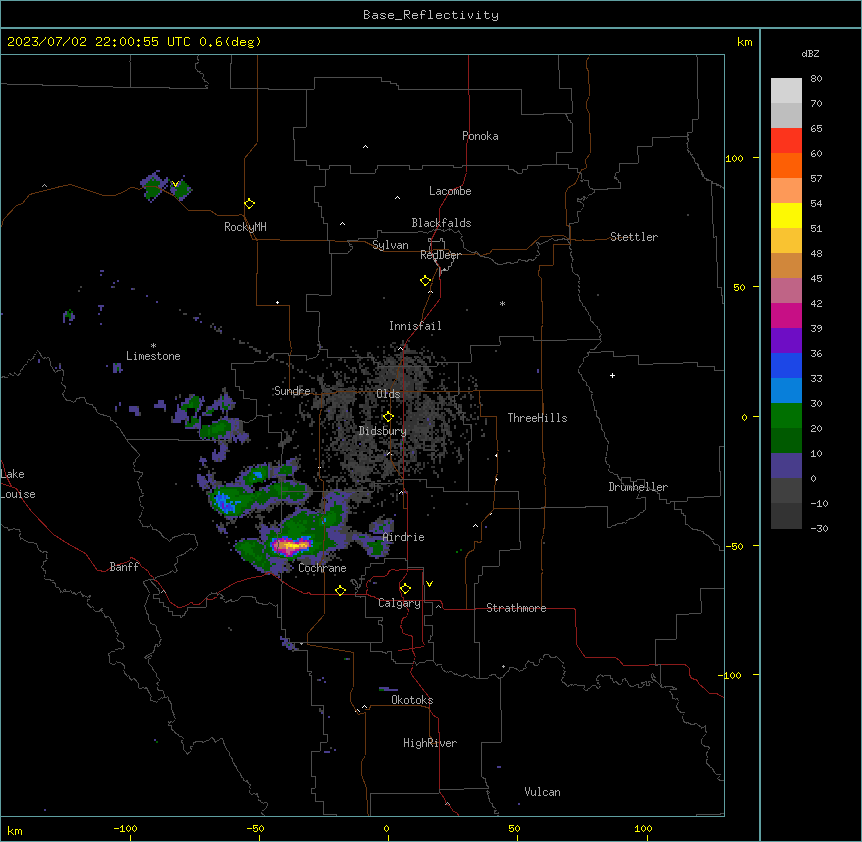Image resolution: width=862 pixels, height=842 pixels.
Task: Choose the yellow 54 dBZ legend swatch
Action: coord(786,215)
